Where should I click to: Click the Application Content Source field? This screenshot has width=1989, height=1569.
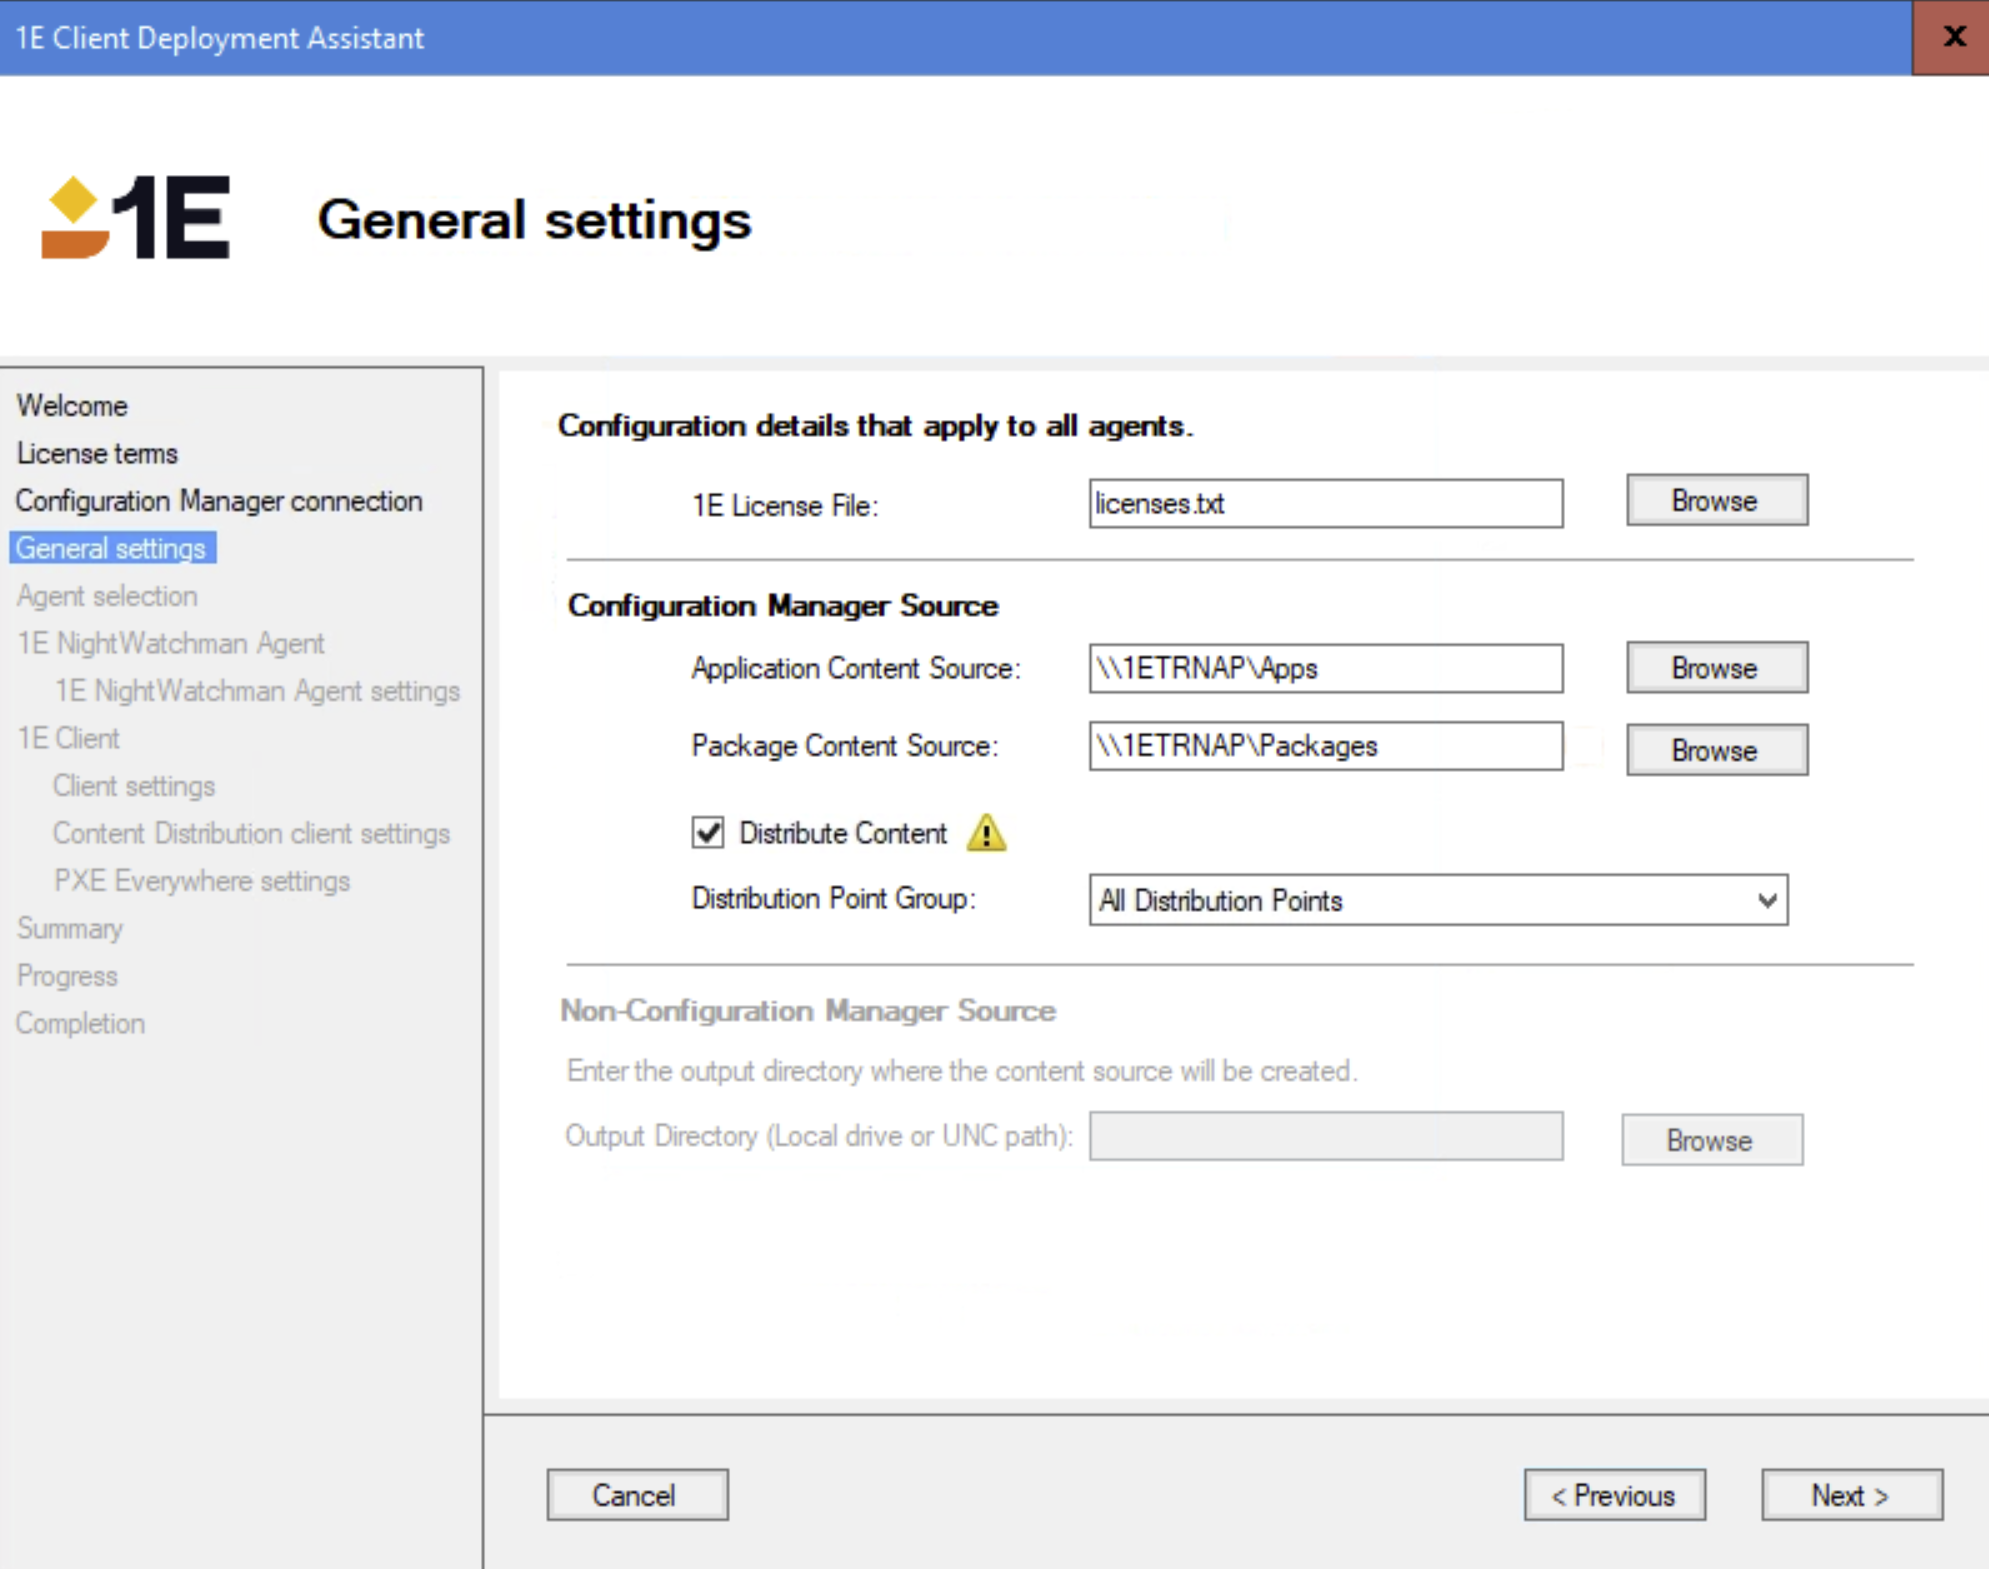(x=1325, y=668)
